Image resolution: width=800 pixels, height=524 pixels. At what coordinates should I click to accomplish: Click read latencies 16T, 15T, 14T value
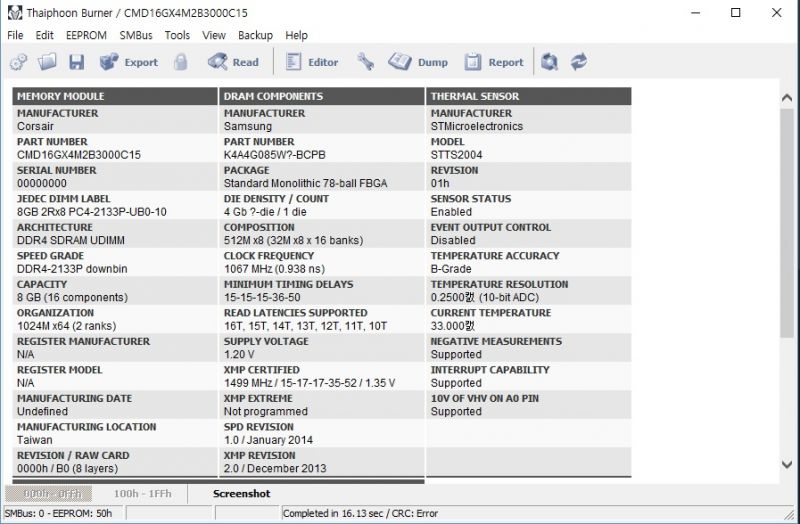click(305, 326)
